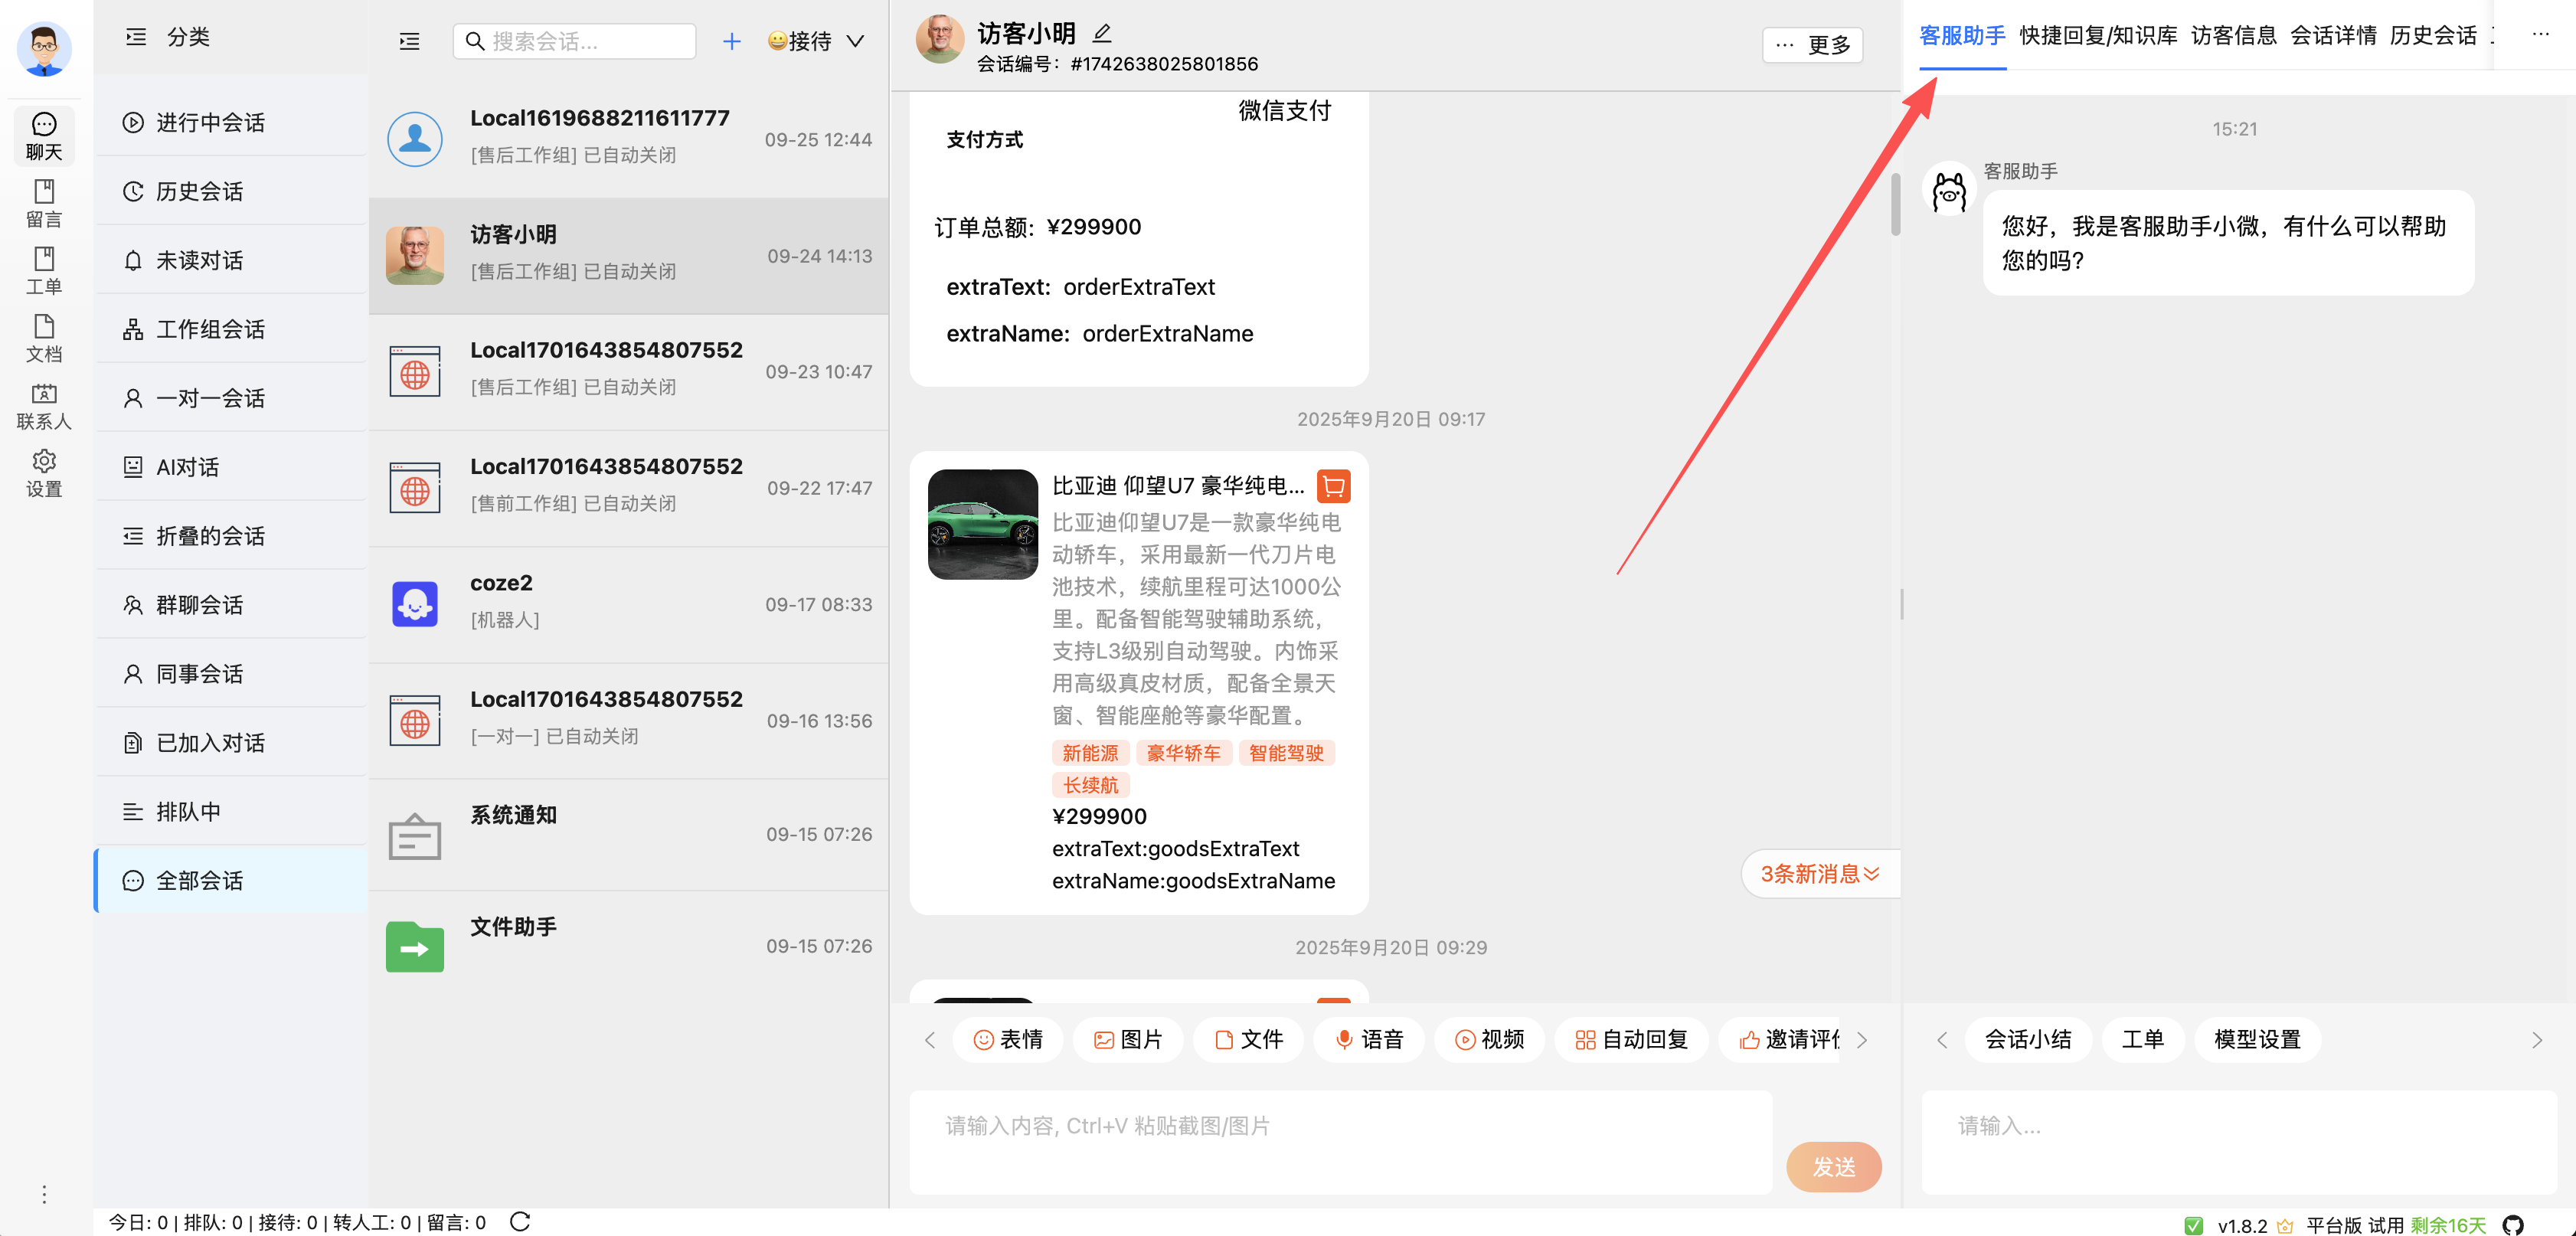The width and height of the screenshot is (2576, 1236).
Task: Switch to the 访客信息 tab
Action: tap(2232, 35)
